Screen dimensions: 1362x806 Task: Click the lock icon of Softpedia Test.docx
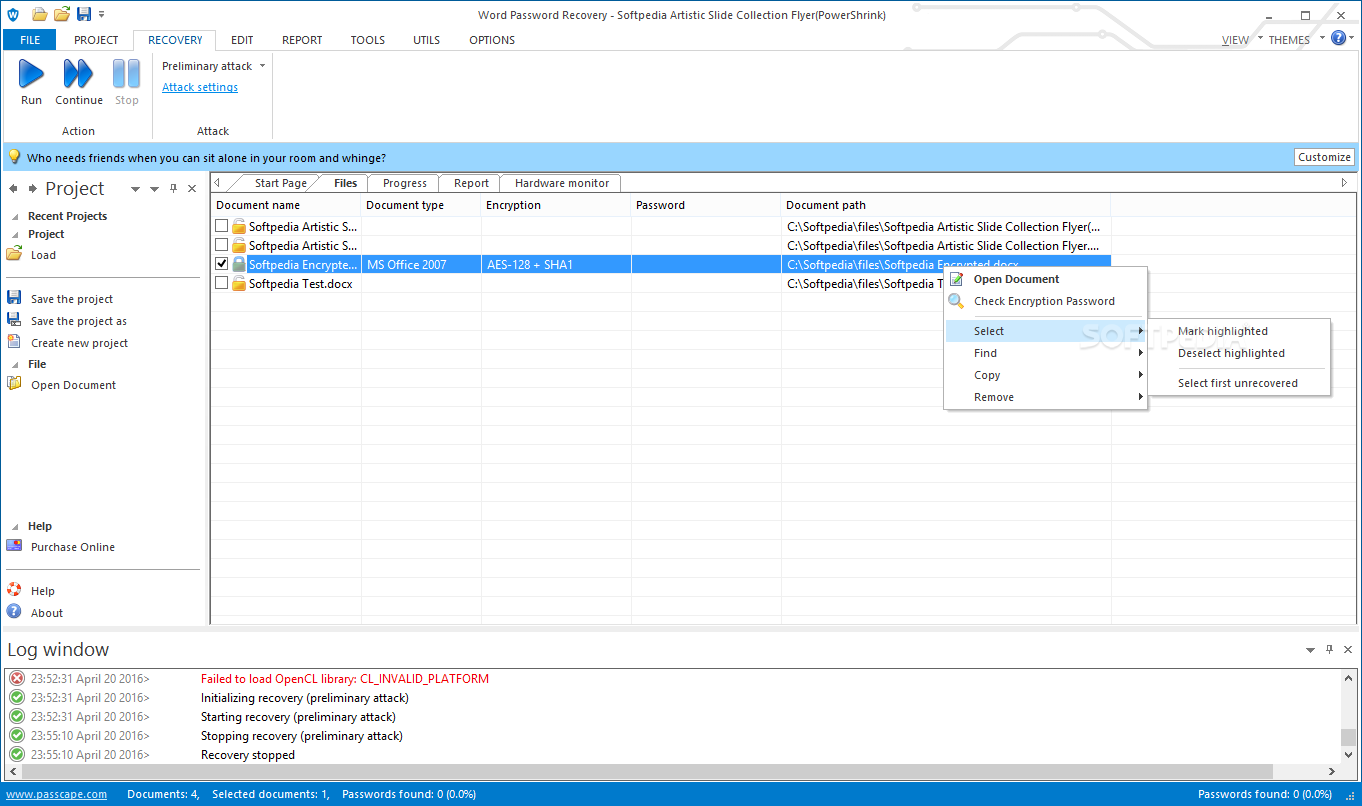(239, 284)
